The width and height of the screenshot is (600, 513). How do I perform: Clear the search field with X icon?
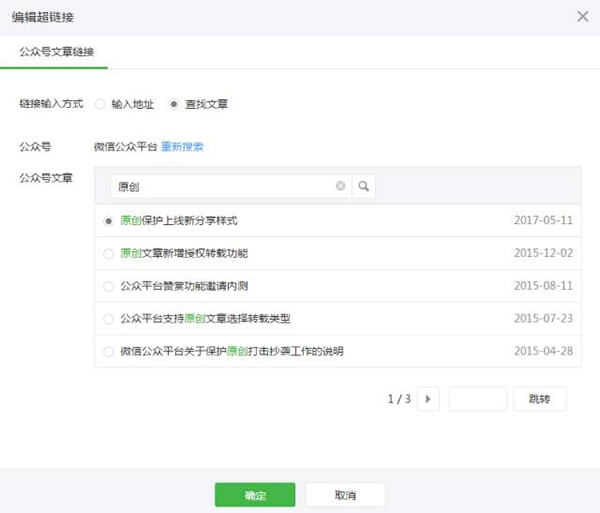pos(340,186)
